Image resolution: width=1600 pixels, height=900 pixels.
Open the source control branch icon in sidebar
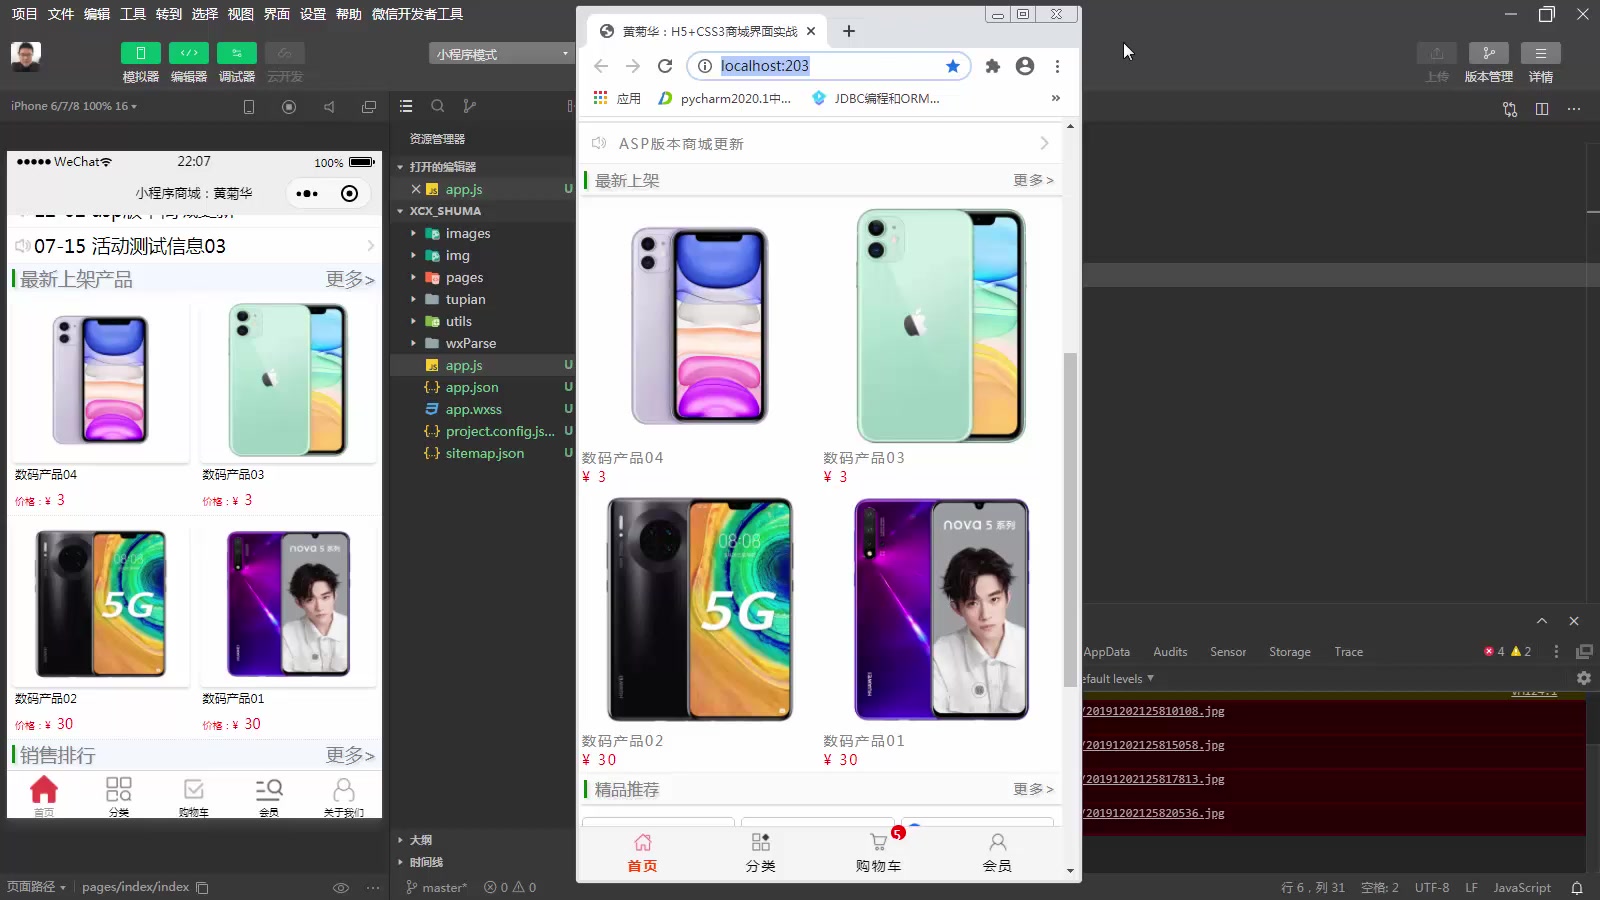coord(470,106)
